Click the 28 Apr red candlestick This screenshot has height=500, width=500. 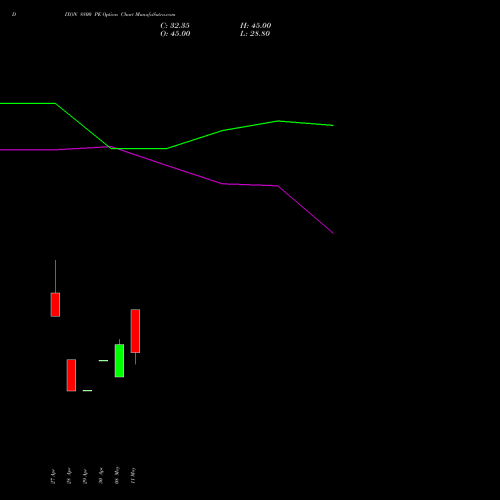[x=71, y=375]
